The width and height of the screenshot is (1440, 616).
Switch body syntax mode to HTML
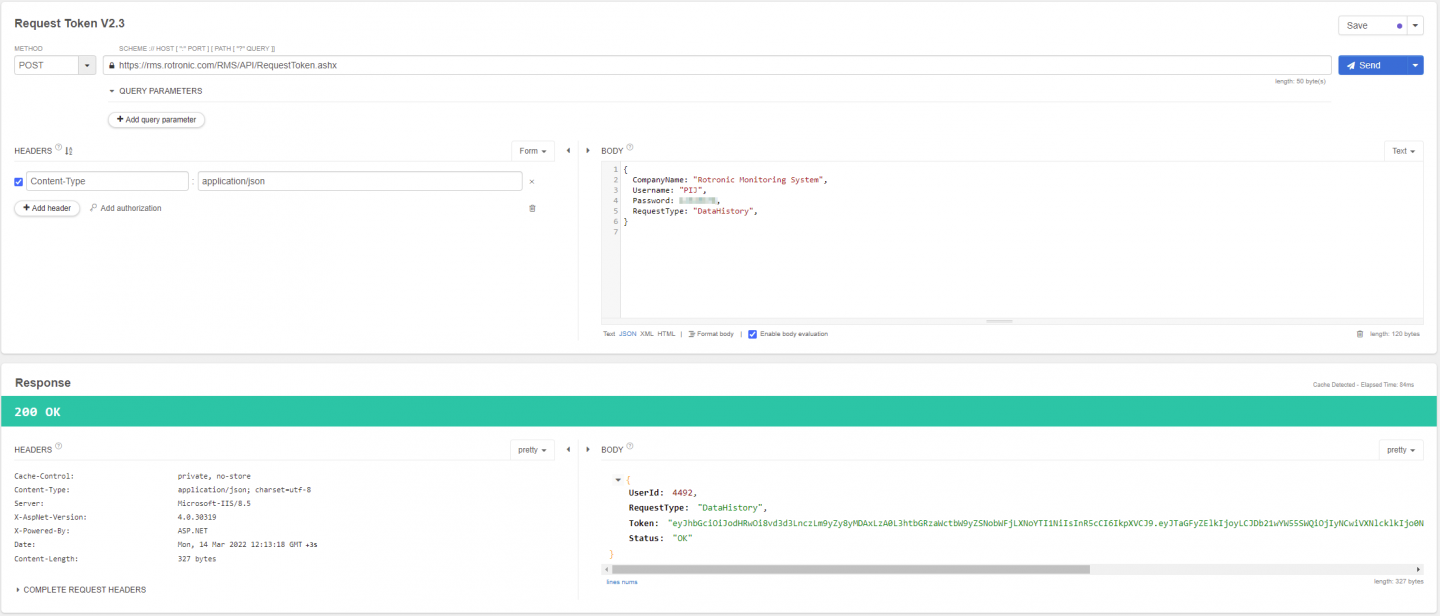point(666,334)
